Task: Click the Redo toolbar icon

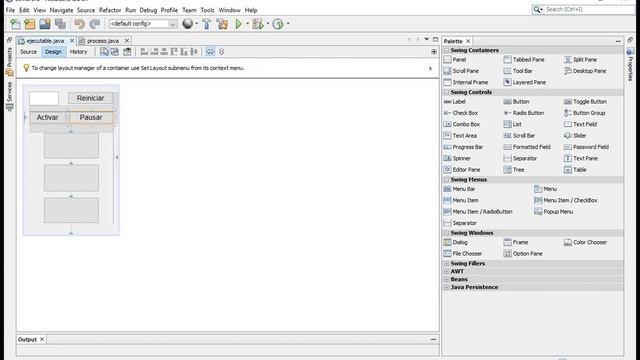Action: 95,24
